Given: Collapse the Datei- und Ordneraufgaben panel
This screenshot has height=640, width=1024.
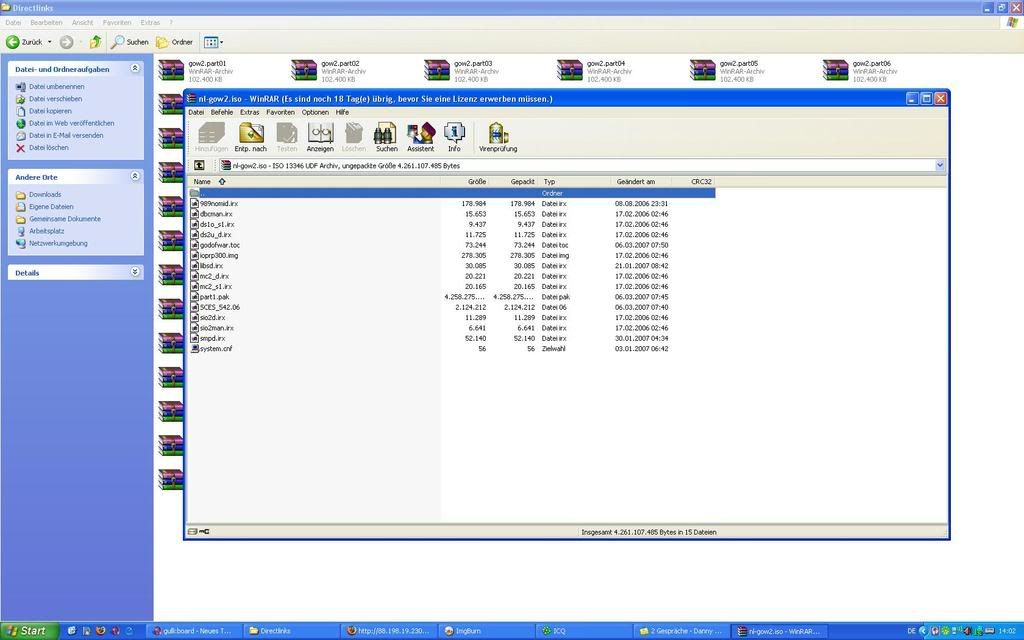Looking at the screenshot, I should (x=135, y=68).
